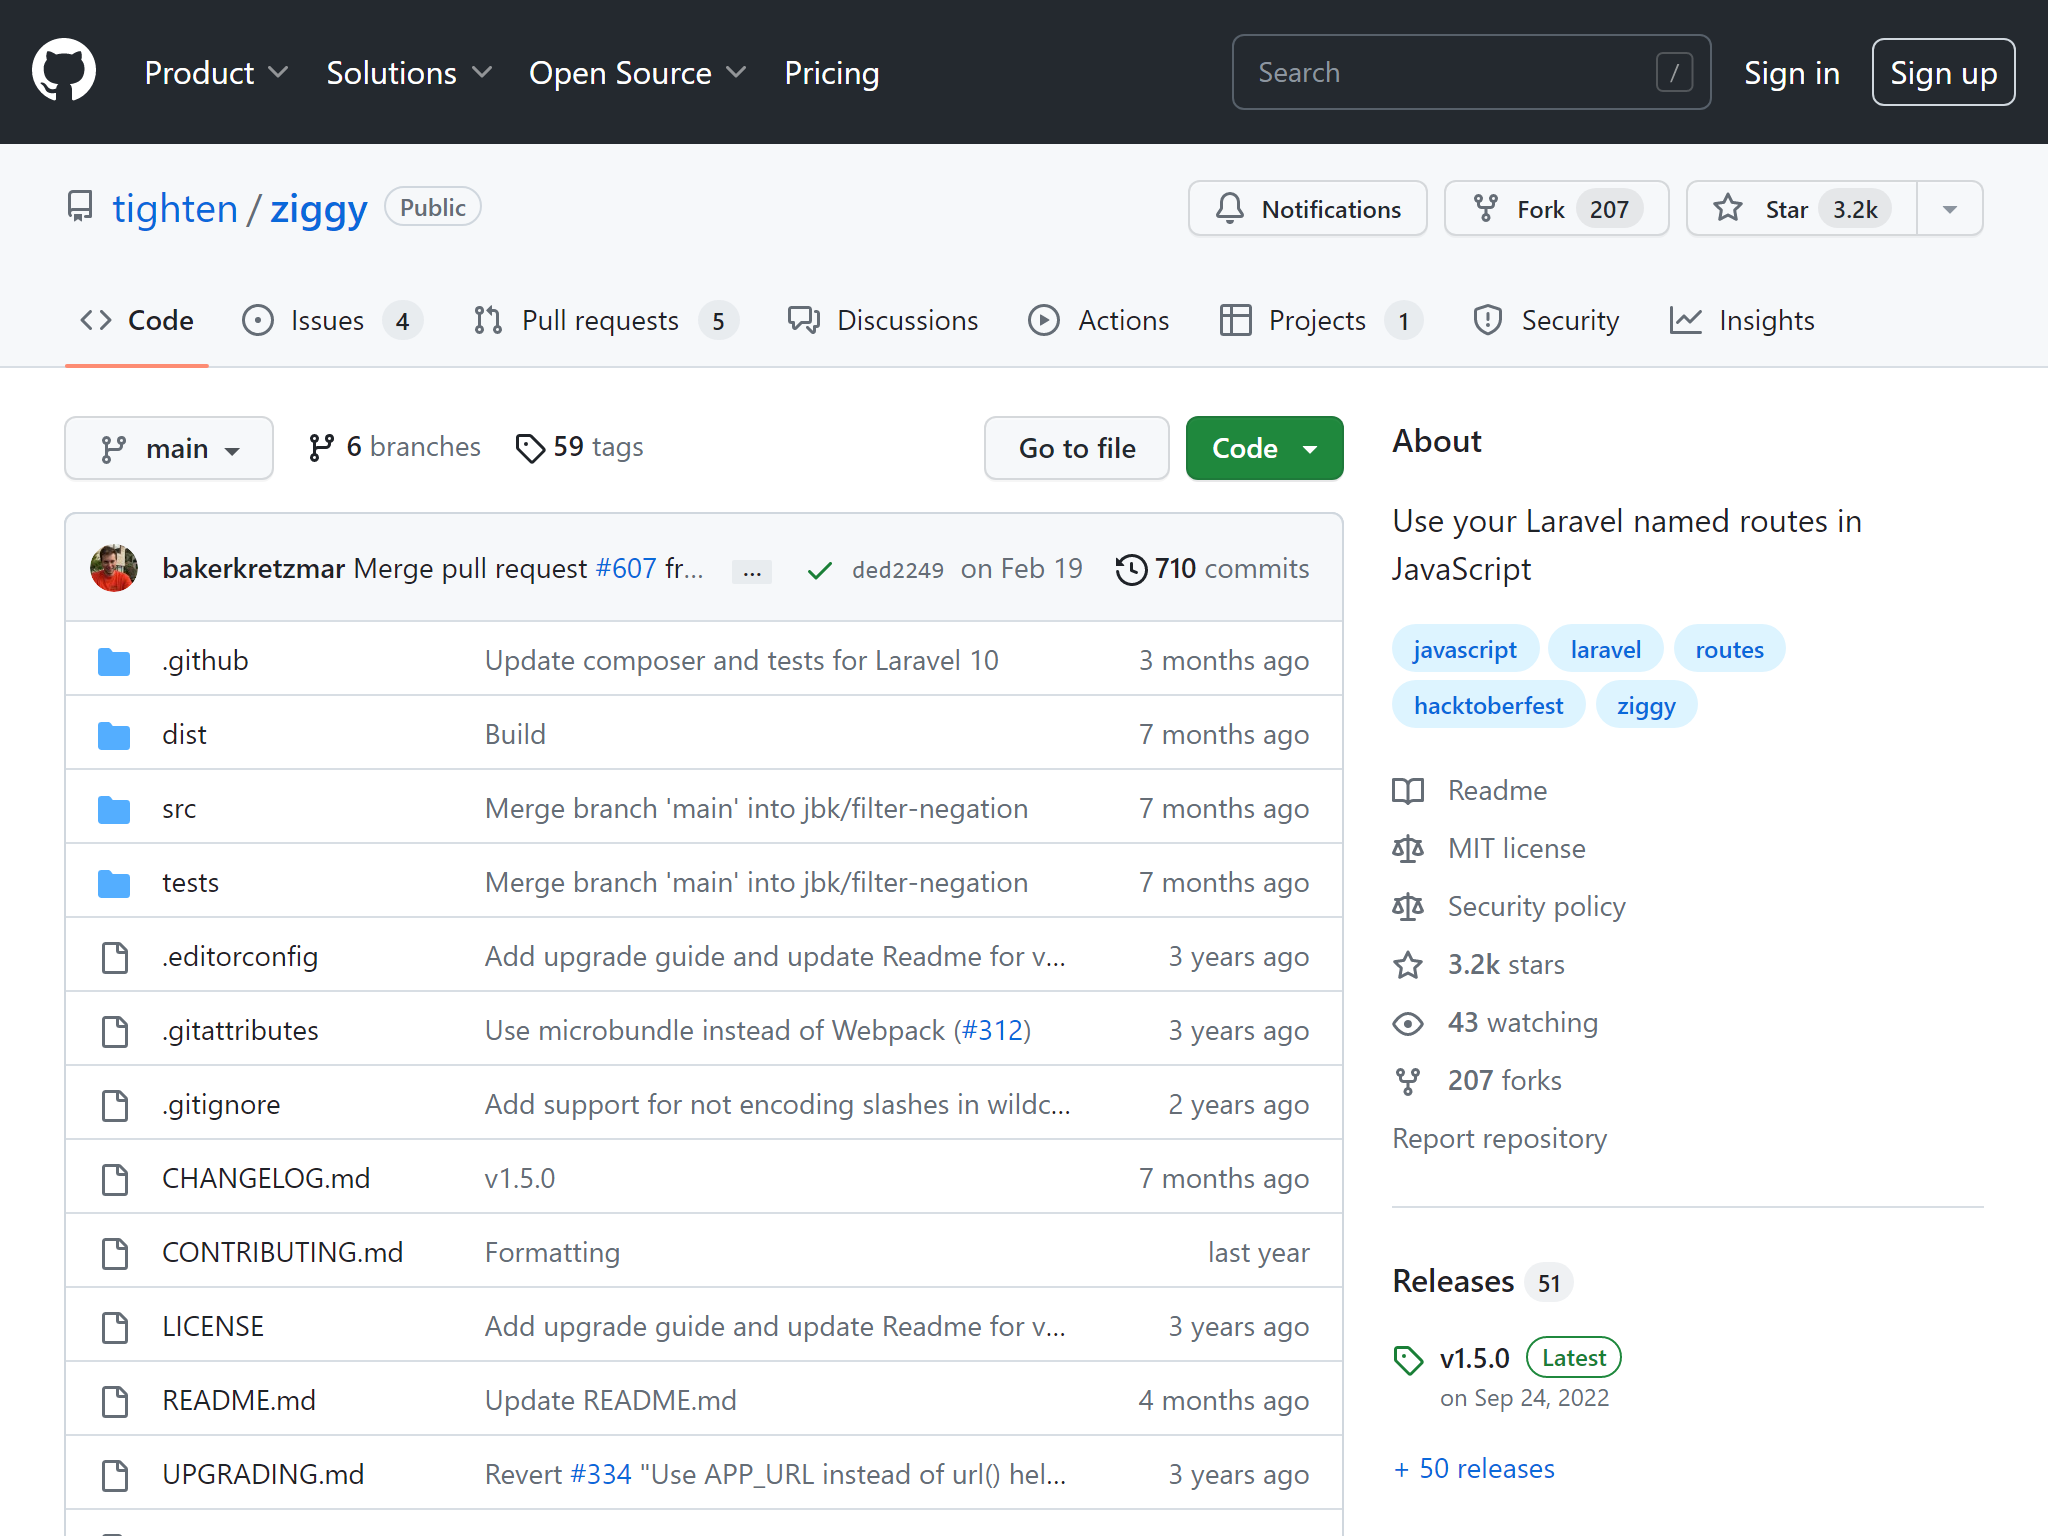Image resolution: width=2048 pixels, height=1536 pixels.
Task: Open commit hash ded2249
Action: coord(898,570)
